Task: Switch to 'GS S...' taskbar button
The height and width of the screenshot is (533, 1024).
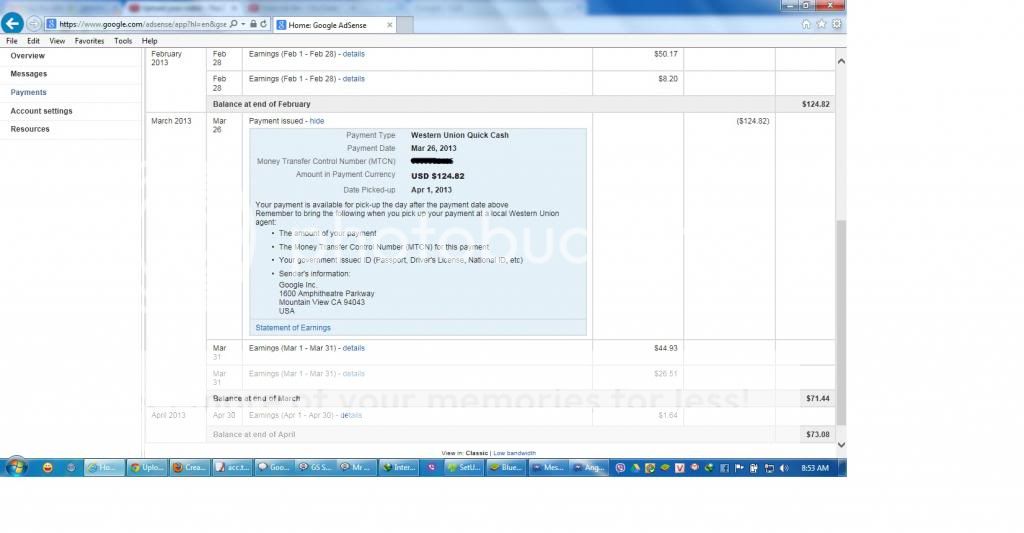Action: pyautogui.click(x=315, y=467)
